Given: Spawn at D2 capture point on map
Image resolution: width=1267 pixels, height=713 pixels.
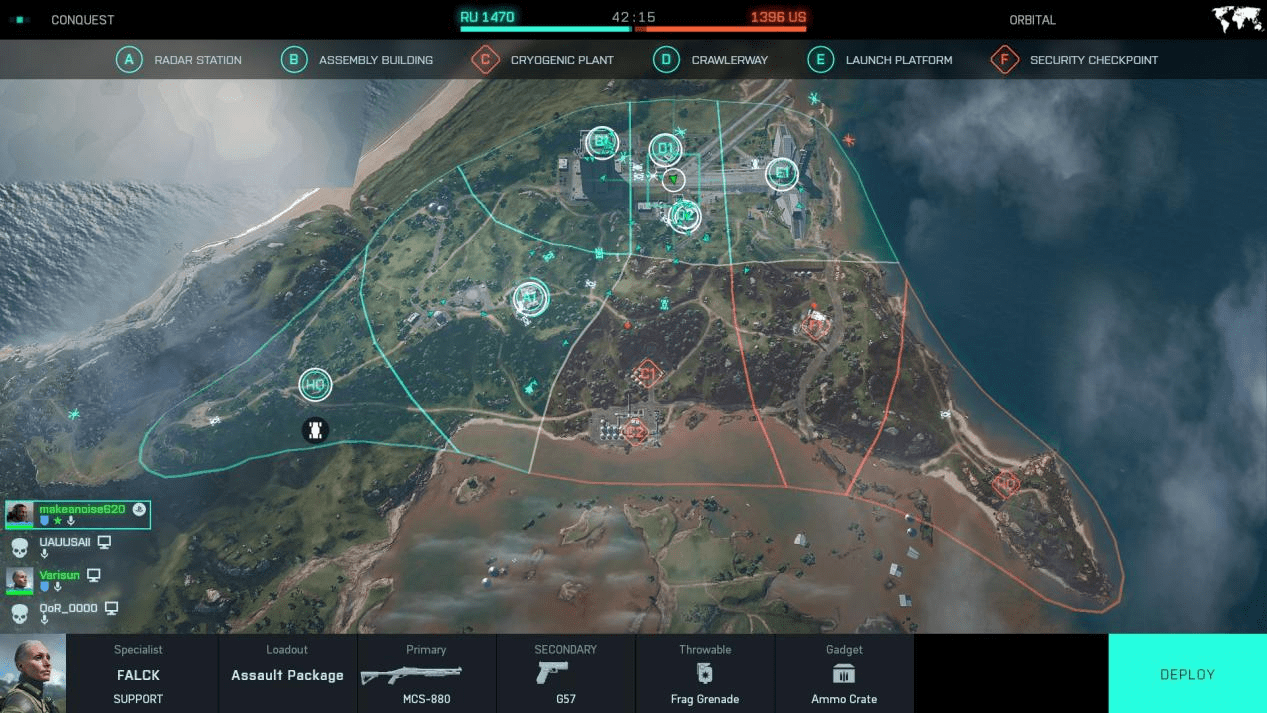Looking at the screenshot, I should coord(684,214).
